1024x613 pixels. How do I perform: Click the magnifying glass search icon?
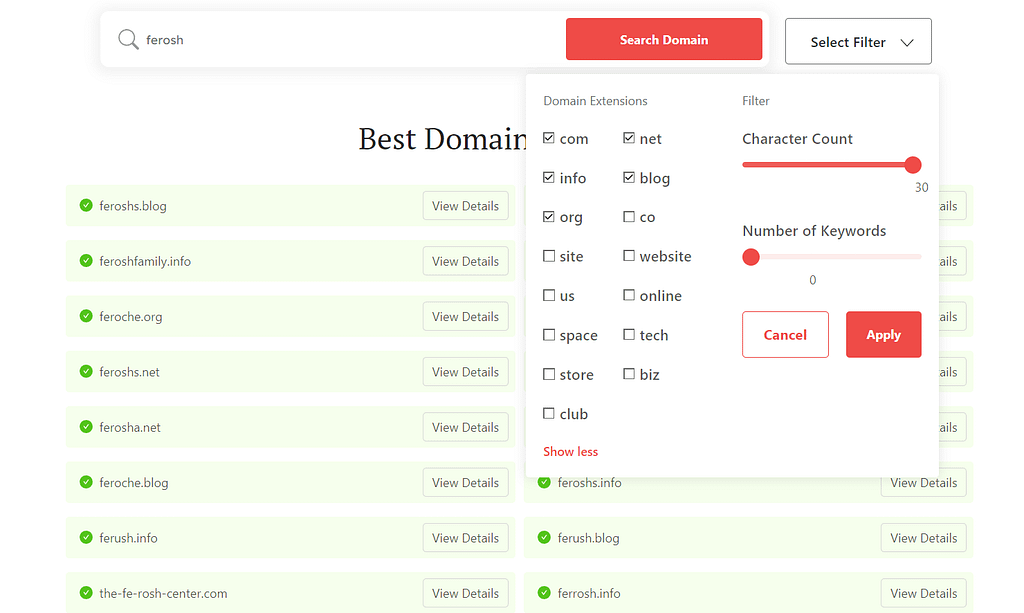tap(127, 40)
